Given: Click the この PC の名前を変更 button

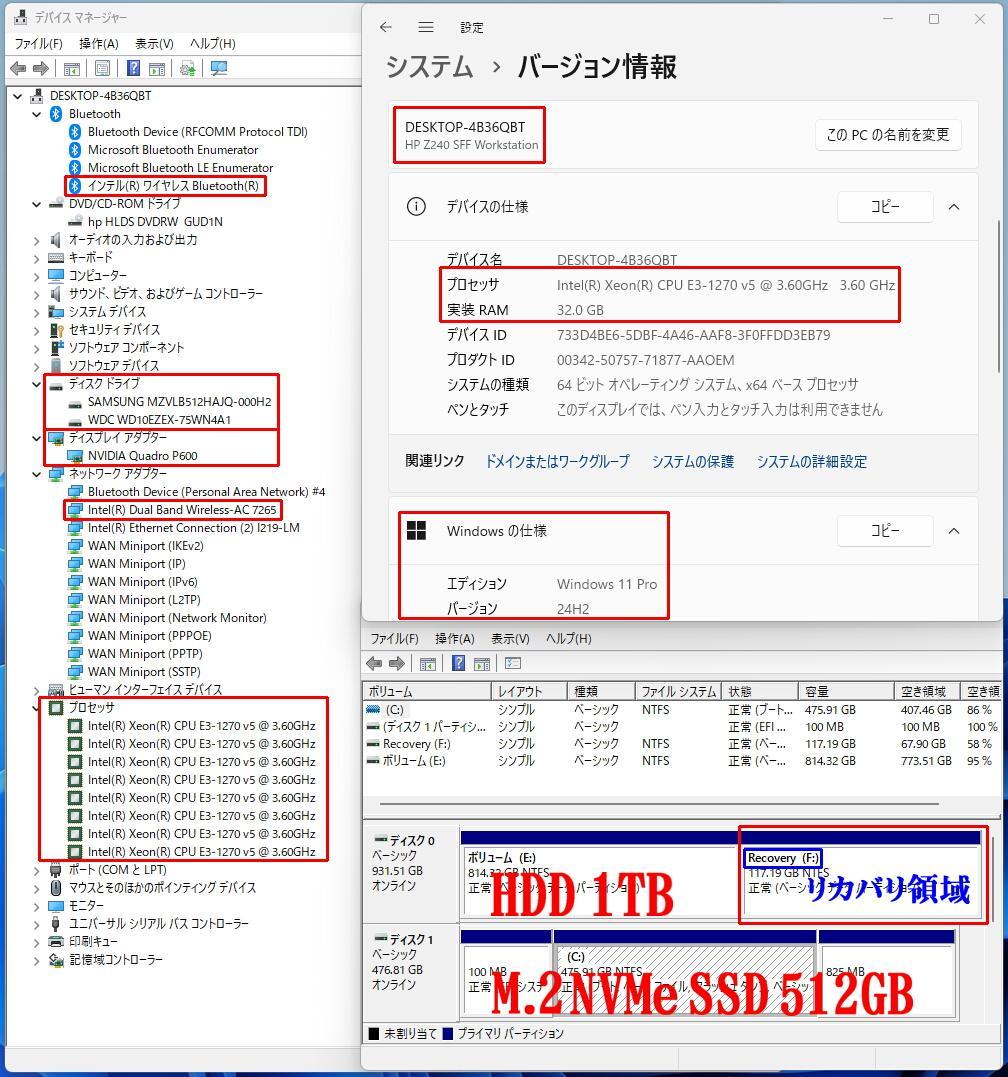Looking at the screenshot, I should 888,135.
